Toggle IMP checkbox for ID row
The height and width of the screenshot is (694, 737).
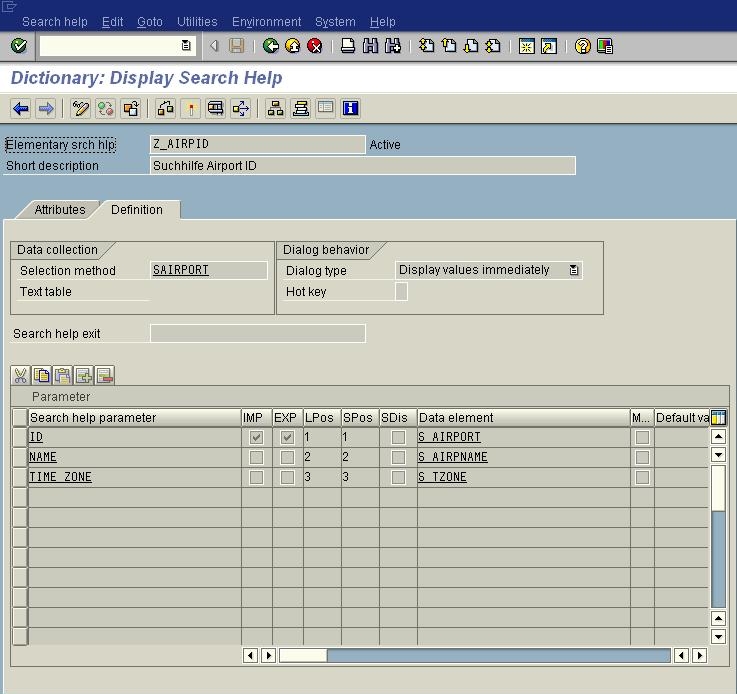point(256,437)
